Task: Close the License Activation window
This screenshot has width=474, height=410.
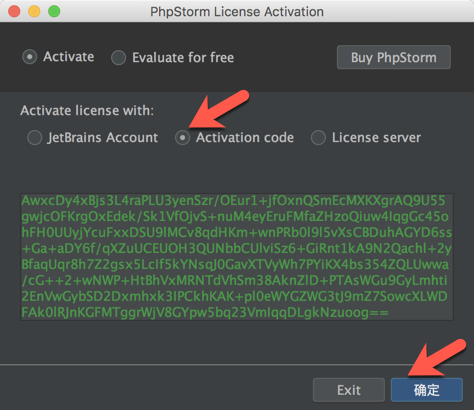Action: 14,11
